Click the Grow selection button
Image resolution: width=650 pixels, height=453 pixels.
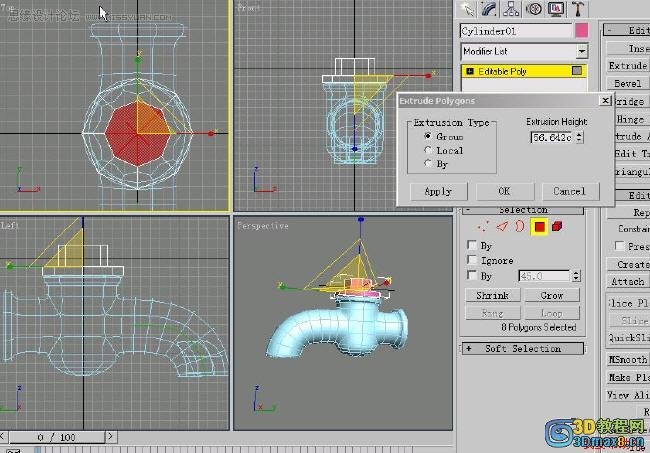click(x=552, y=296)
